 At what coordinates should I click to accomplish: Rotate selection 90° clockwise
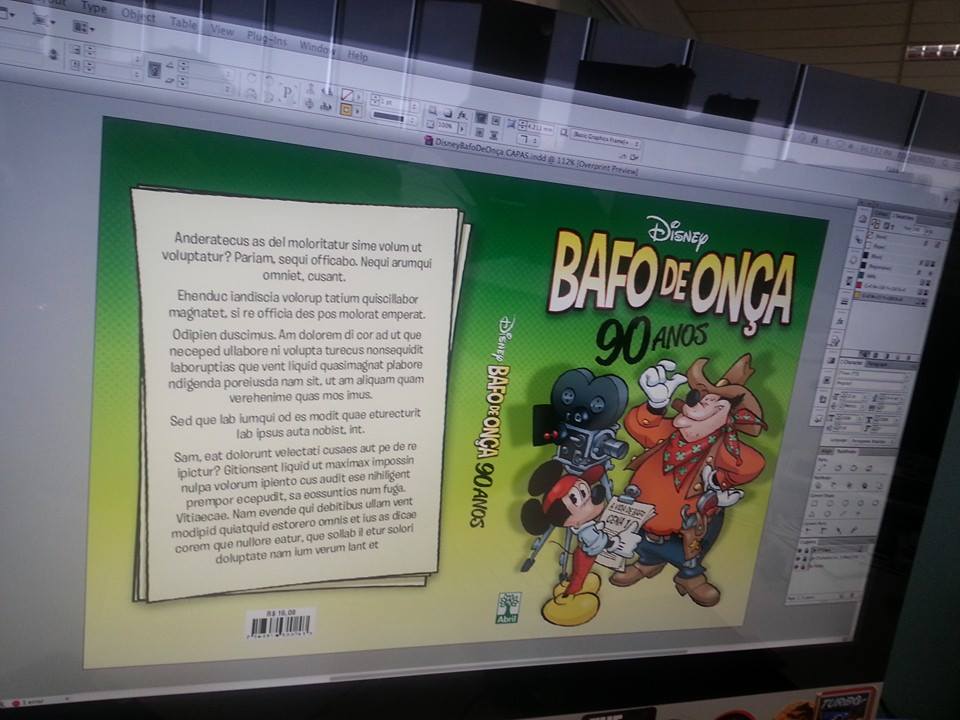(x=251, y=78)
